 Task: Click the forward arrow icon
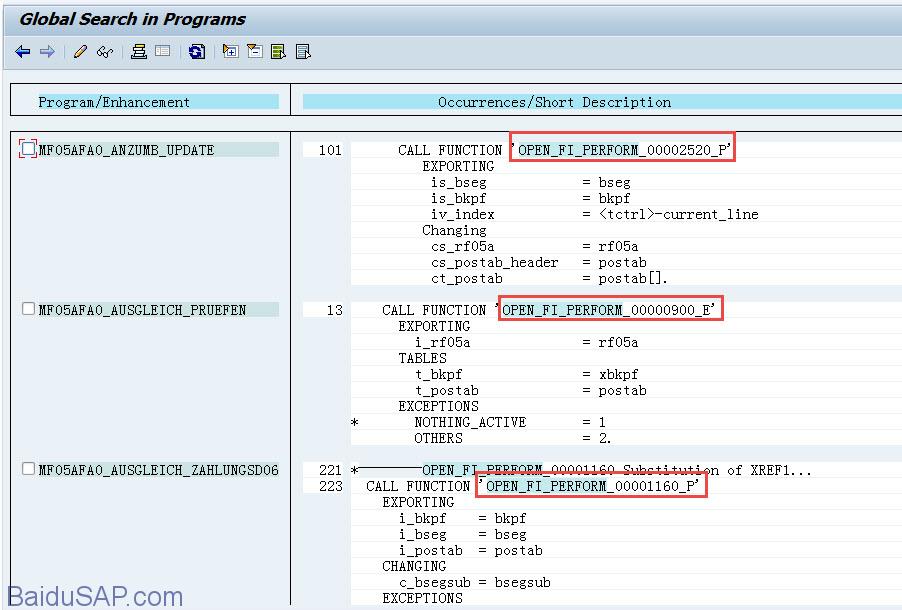[47, 52]
